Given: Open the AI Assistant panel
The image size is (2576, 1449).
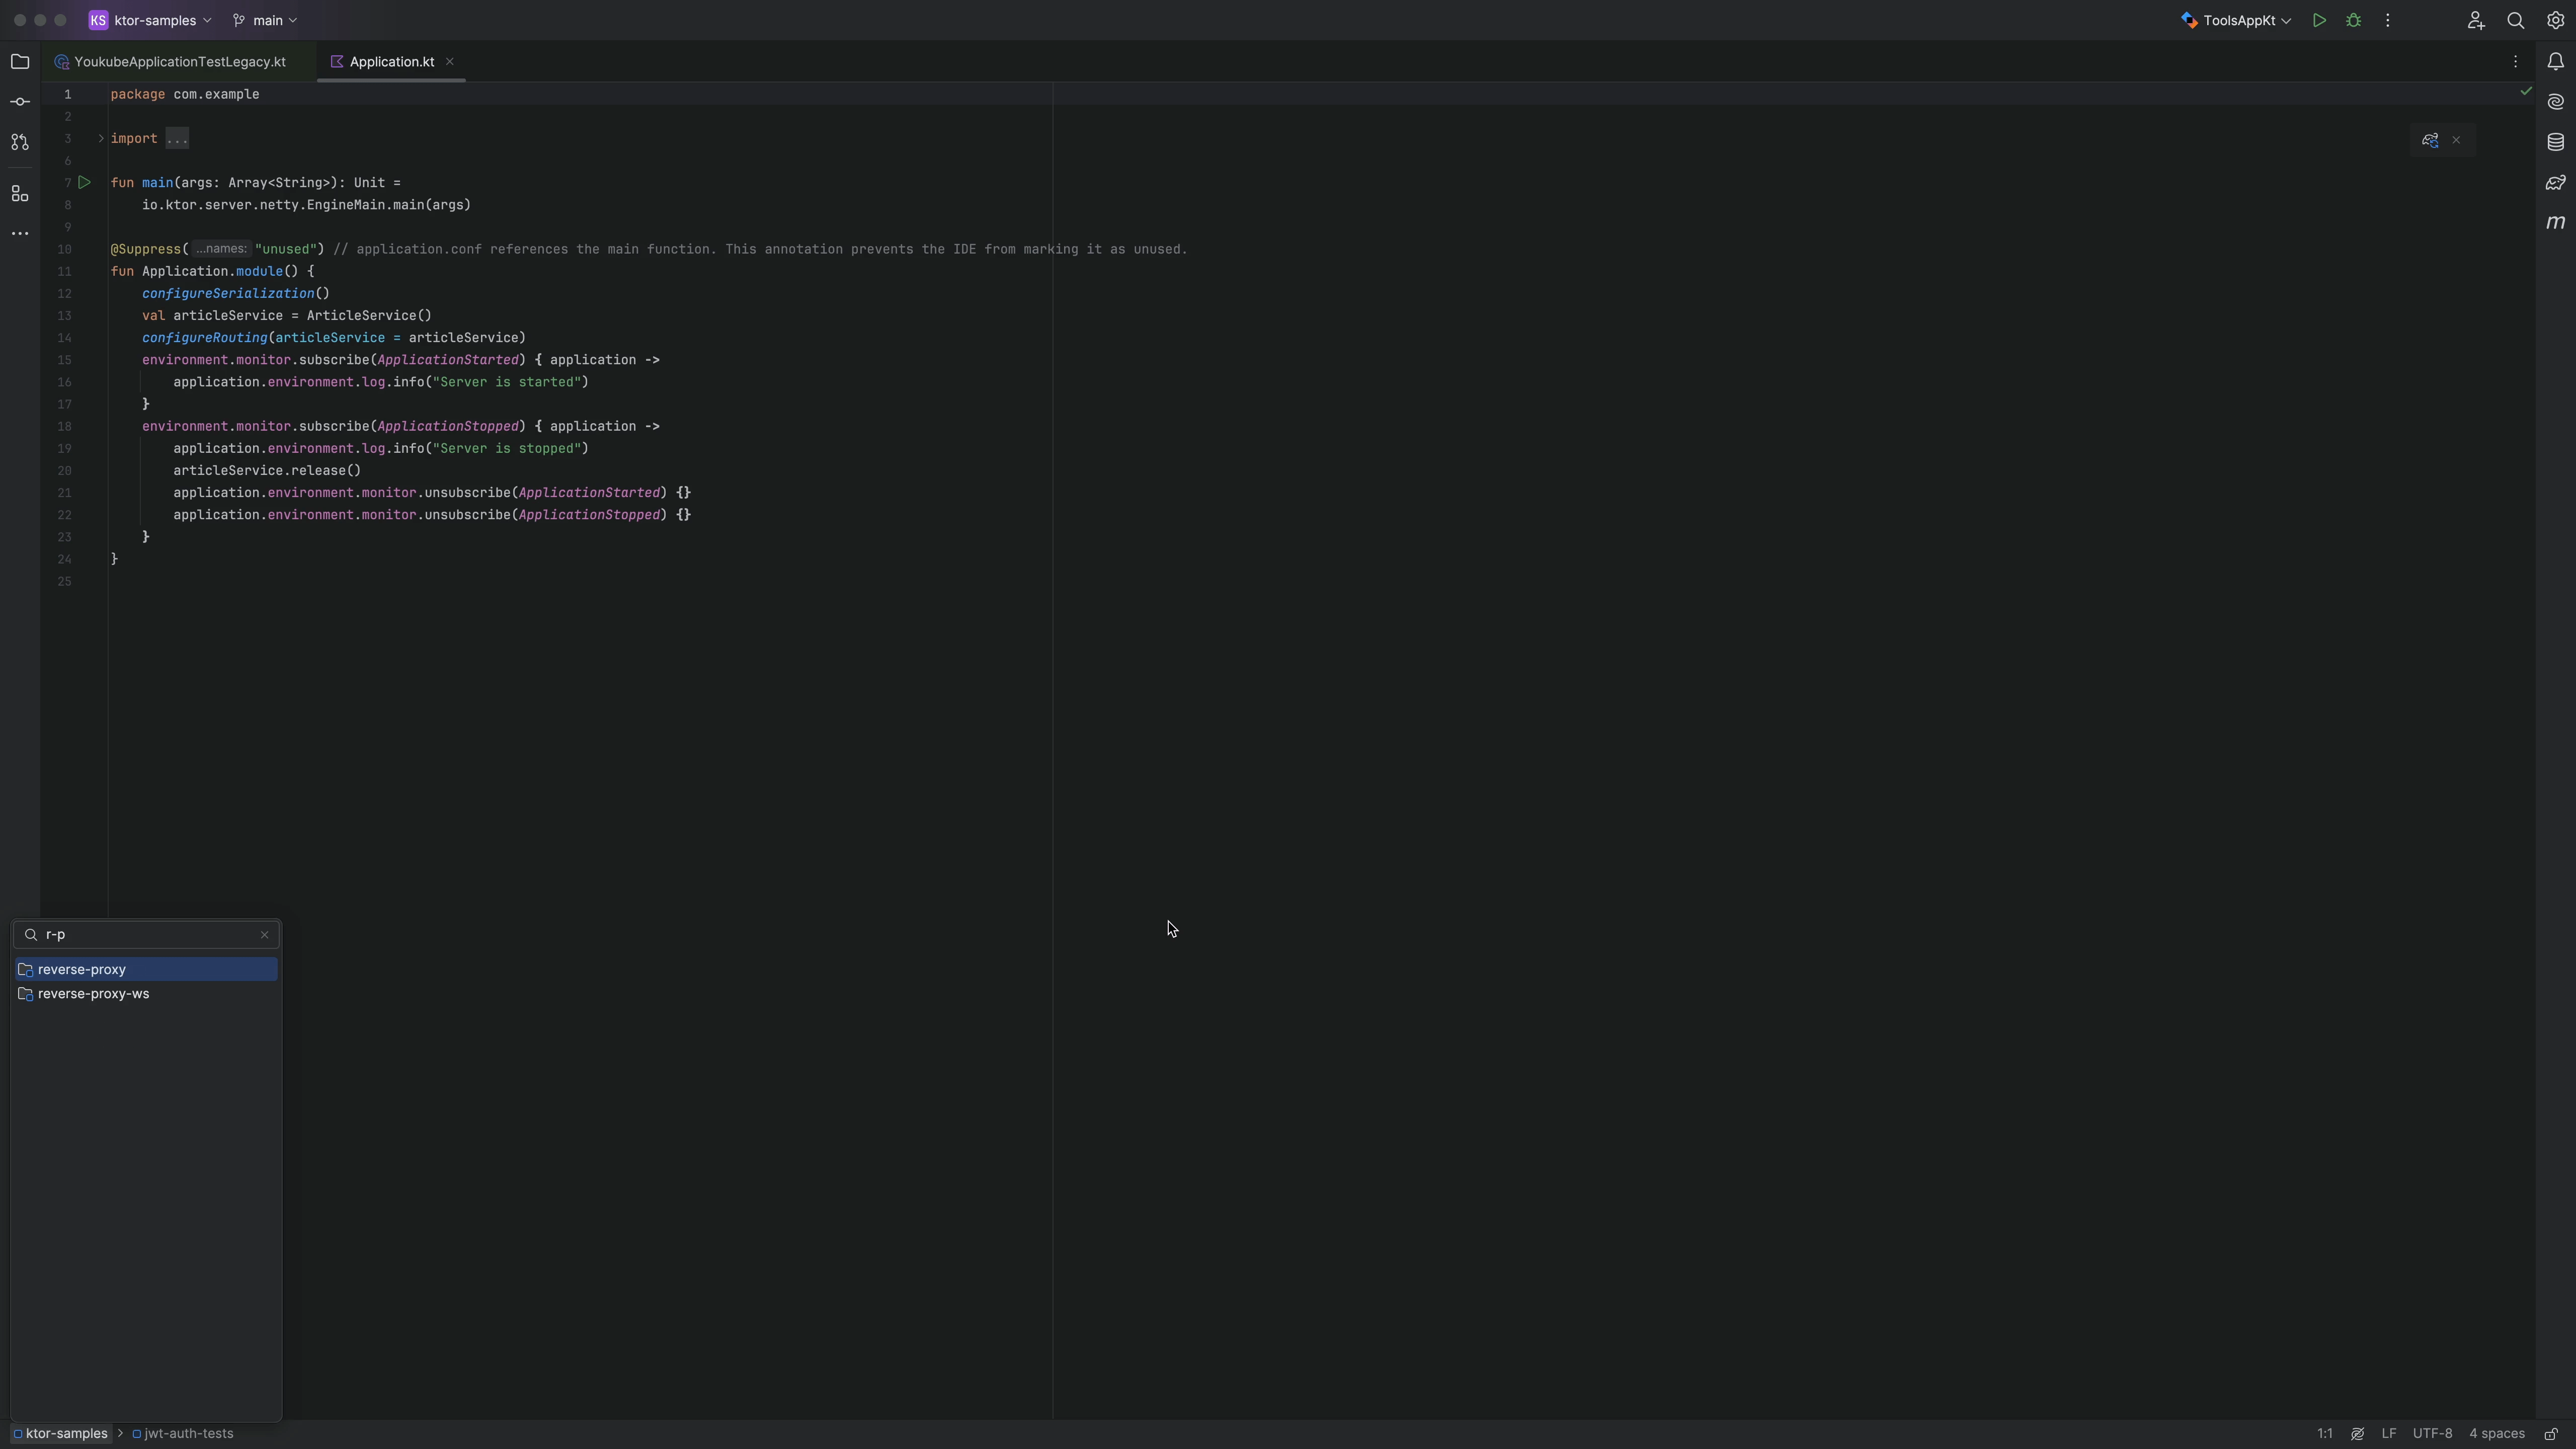Looking at the screenshot, I should pyautogui.click(x=2556, y=102).
